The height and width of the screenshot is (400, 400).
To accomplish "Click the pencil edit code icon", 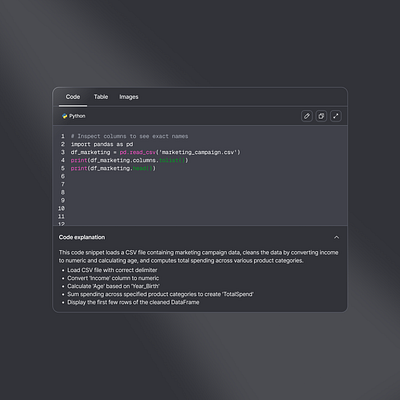I will coord(307,116).
